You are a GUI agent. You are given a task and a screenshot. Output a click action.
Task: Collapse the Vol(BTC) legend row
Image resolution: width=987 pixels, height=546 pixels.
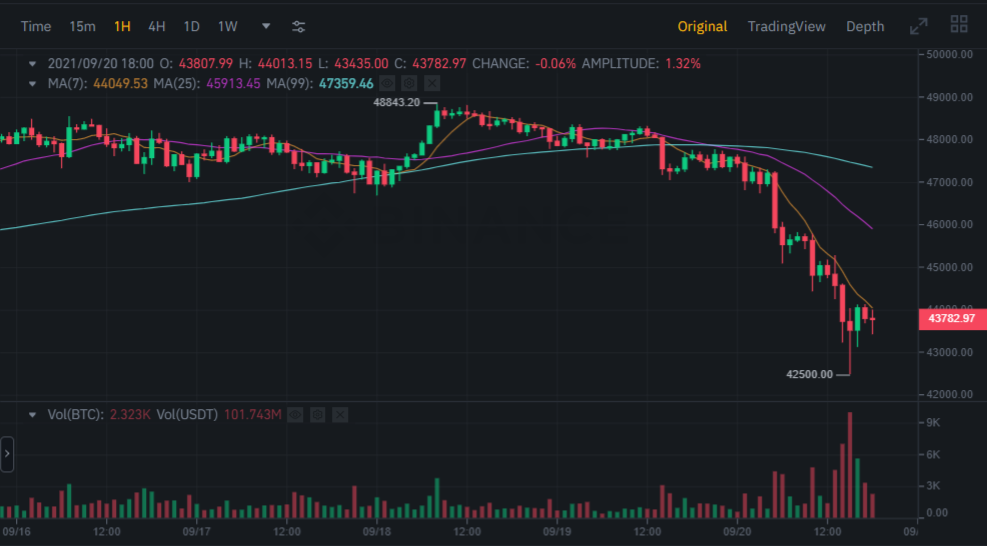click(32, 413)
